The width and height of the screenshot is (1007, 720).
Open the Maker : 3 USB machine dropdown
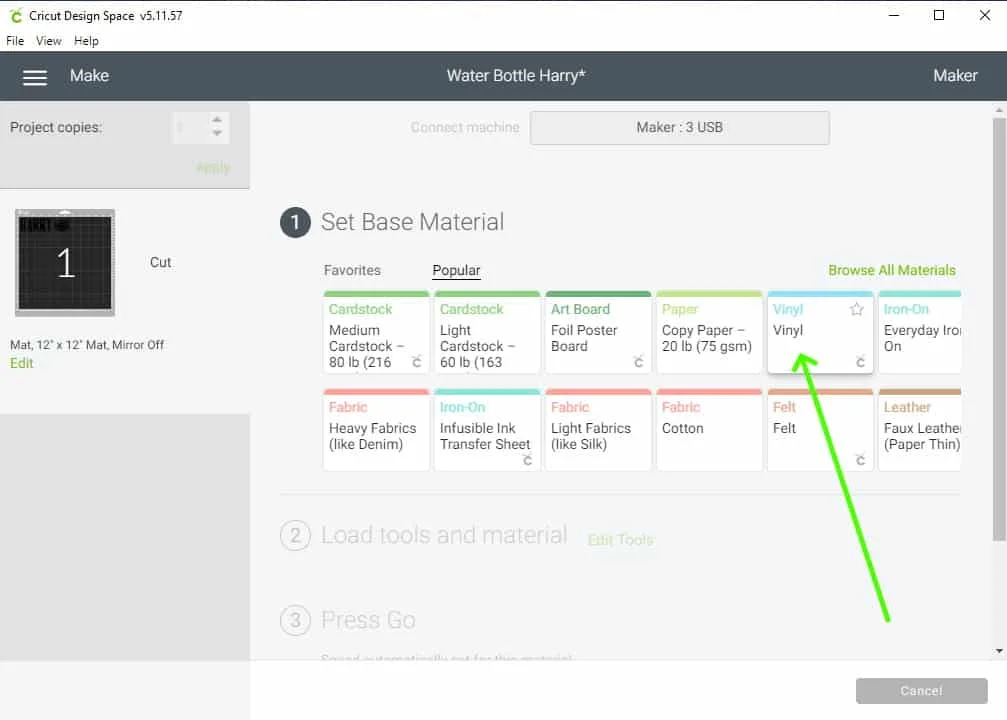click(x=679, y=128)
